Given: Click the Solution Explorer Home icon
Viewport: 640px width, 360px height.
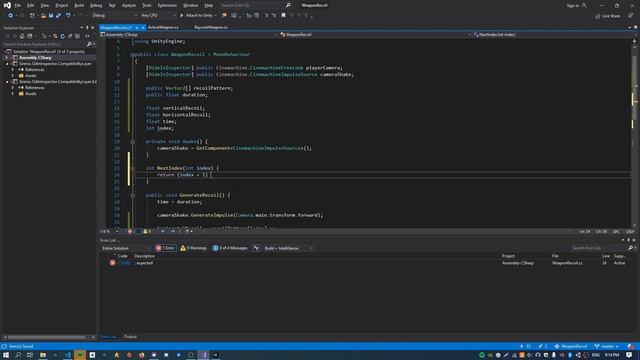Looking at the screenshot, I should 22,36.
